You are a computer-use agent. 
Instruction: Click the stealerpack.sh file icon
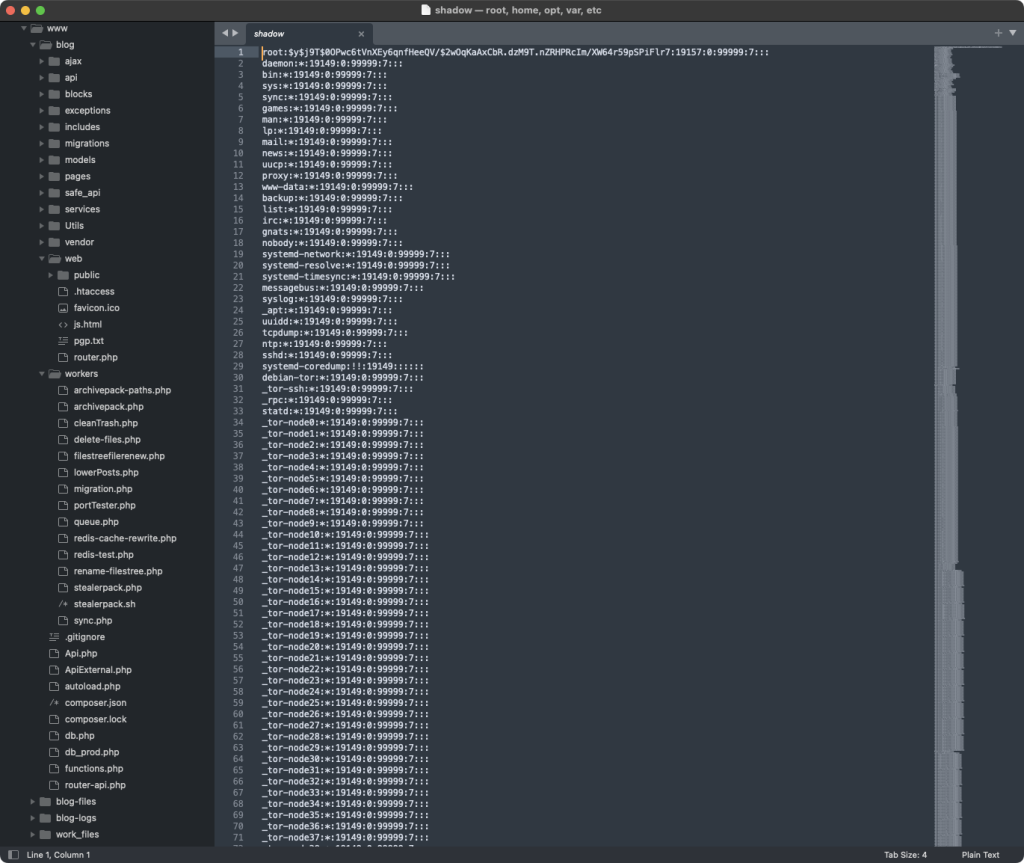pyautogui.click(x=63, y=604)
